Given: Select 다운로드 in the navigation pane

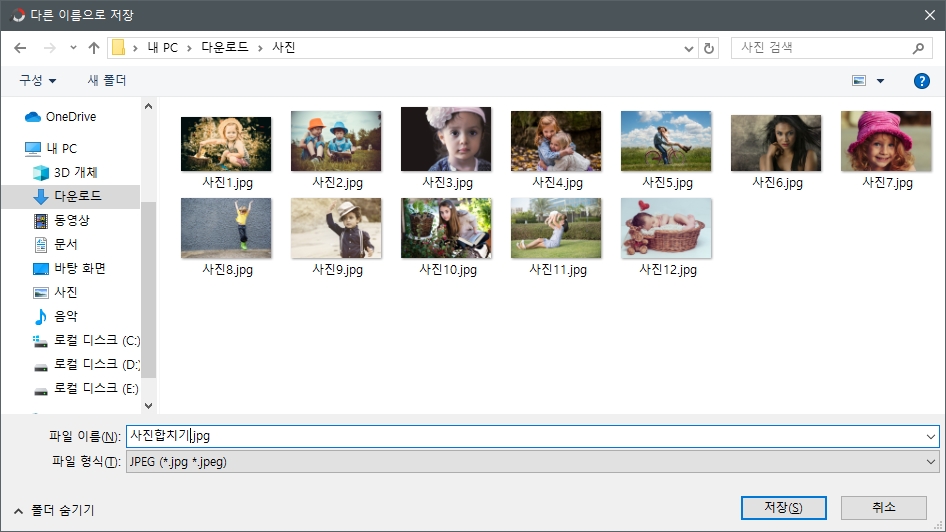Looking at the screenshot, I should [x=71, y=196].
